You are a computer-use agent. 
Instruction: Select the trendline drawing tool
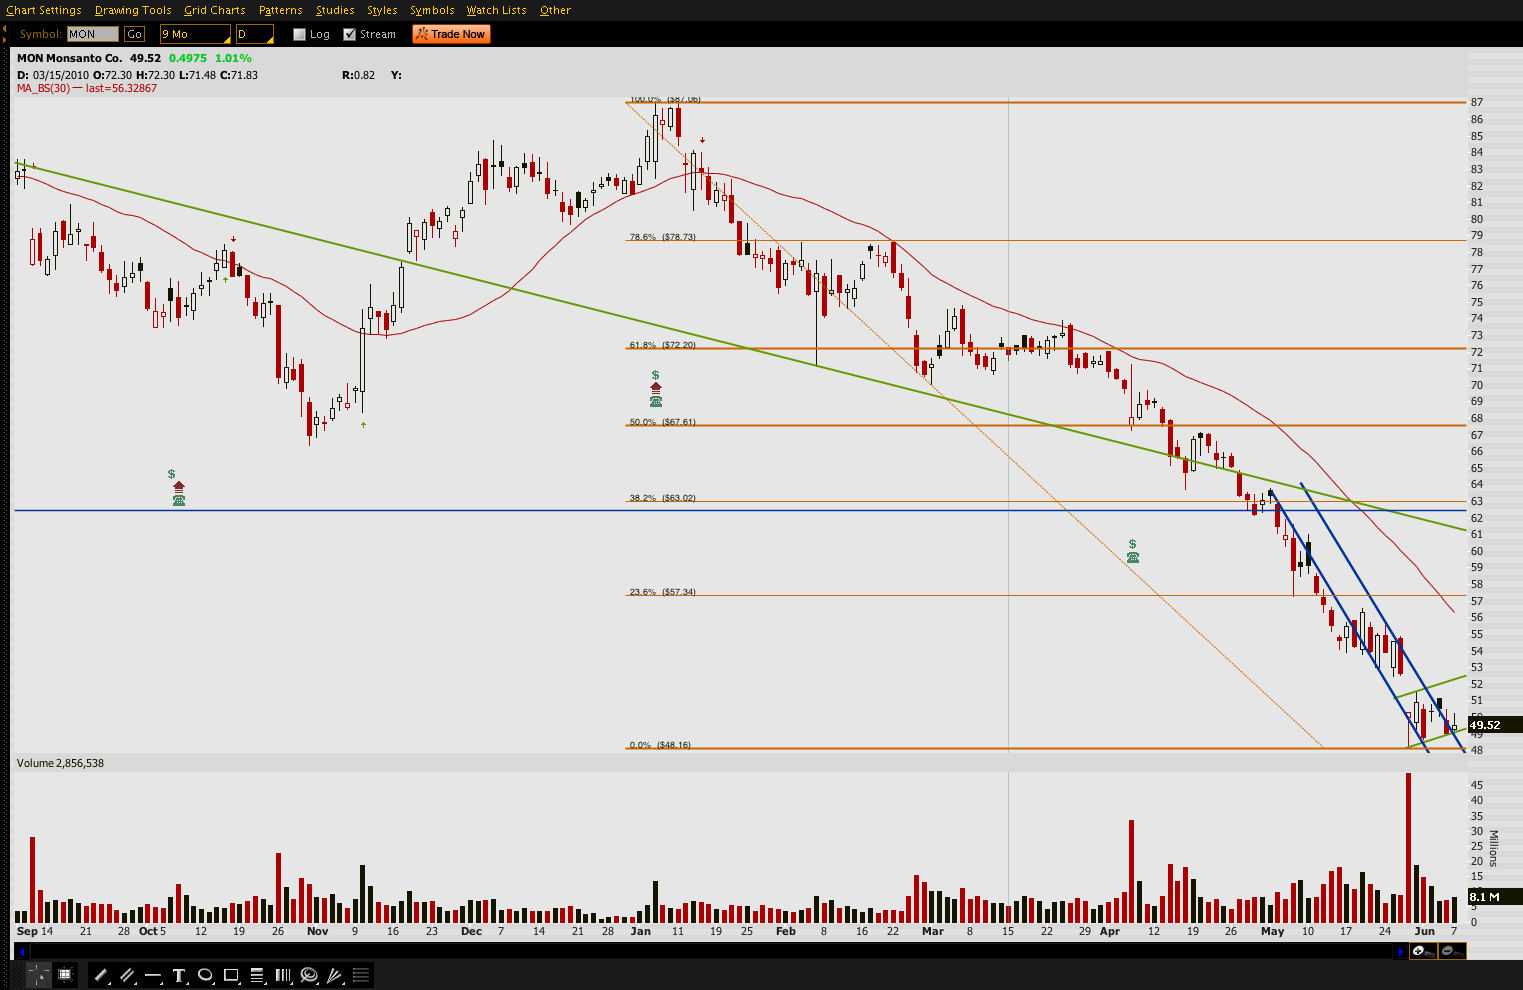pos(101,975)
